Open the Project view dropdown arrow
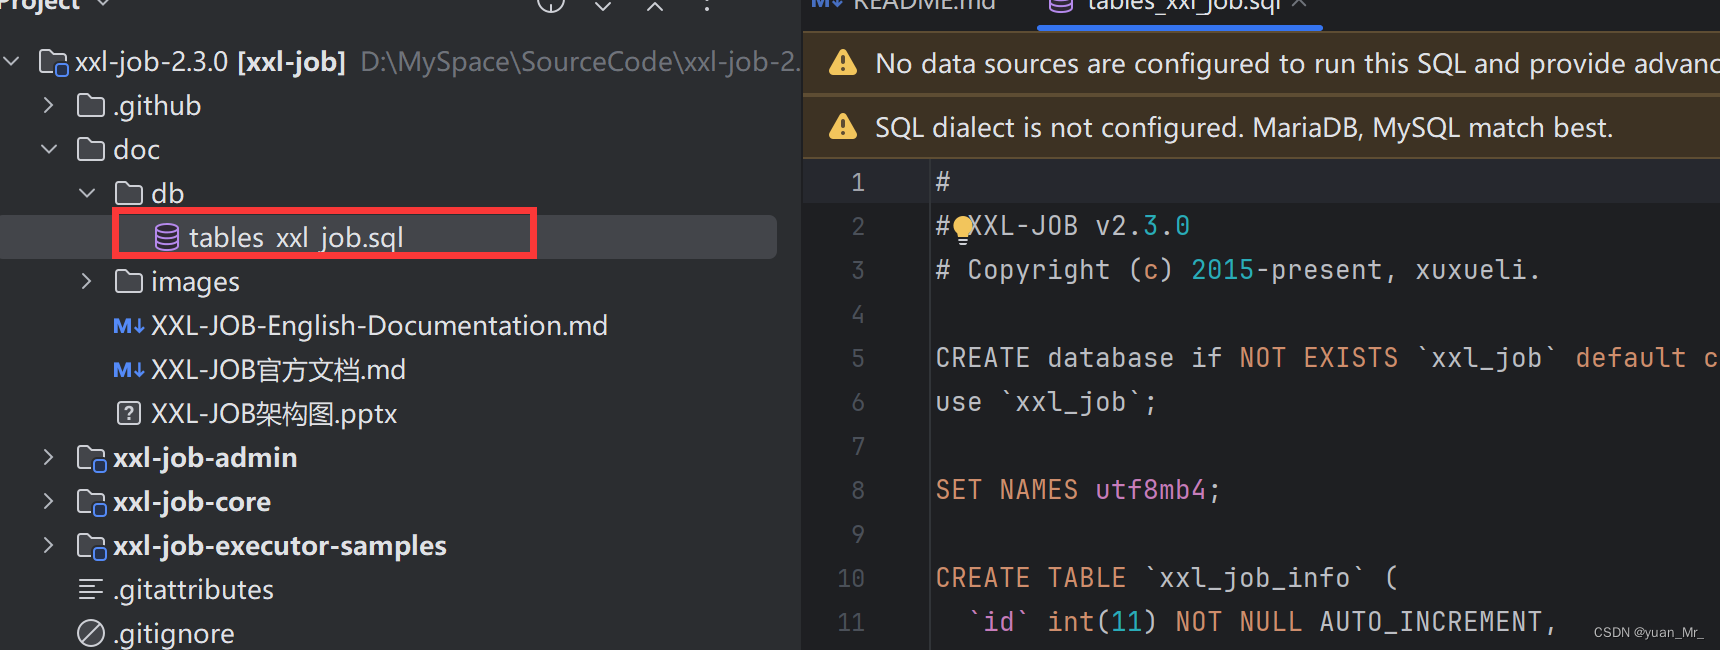The image size is (1720, 650). pyautogui.click(x=103, y=5)
